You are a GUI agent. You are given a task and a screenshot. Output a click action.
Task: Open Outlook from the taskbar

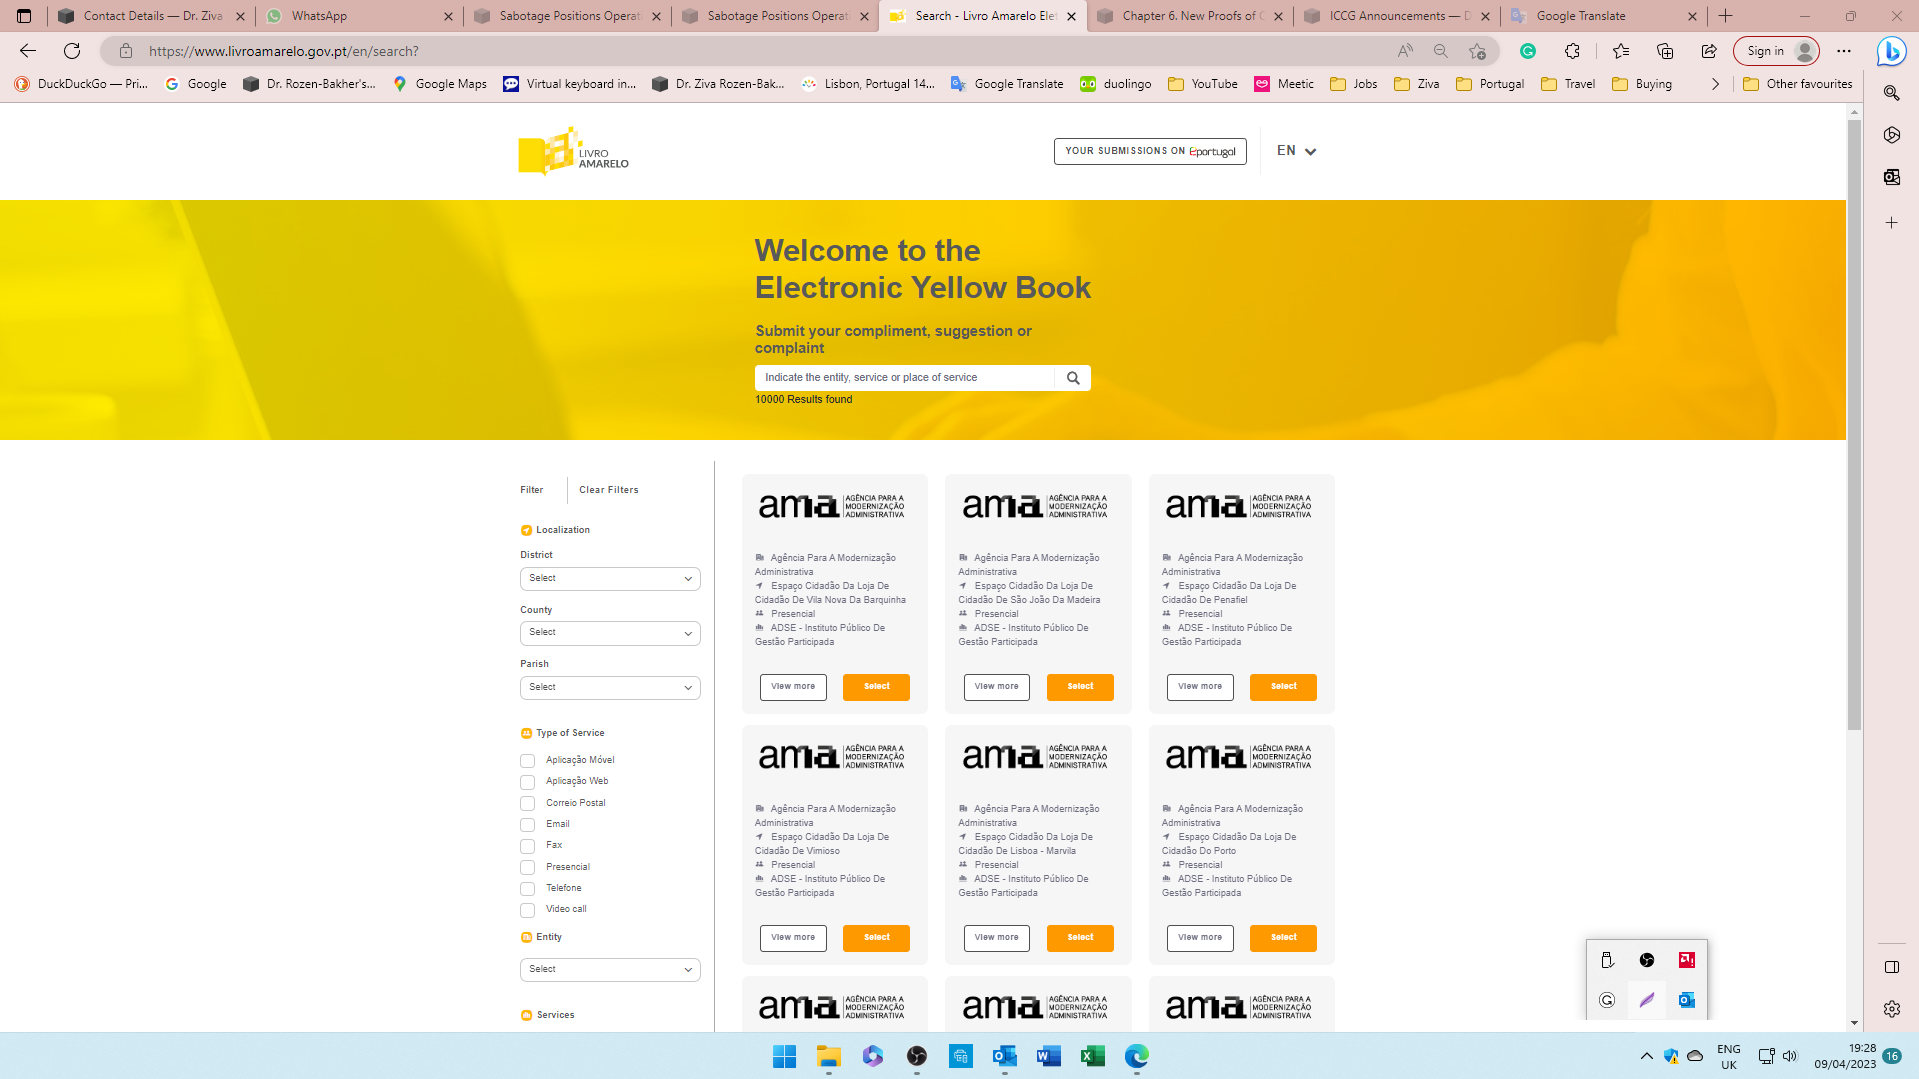coord(1005,1056)
